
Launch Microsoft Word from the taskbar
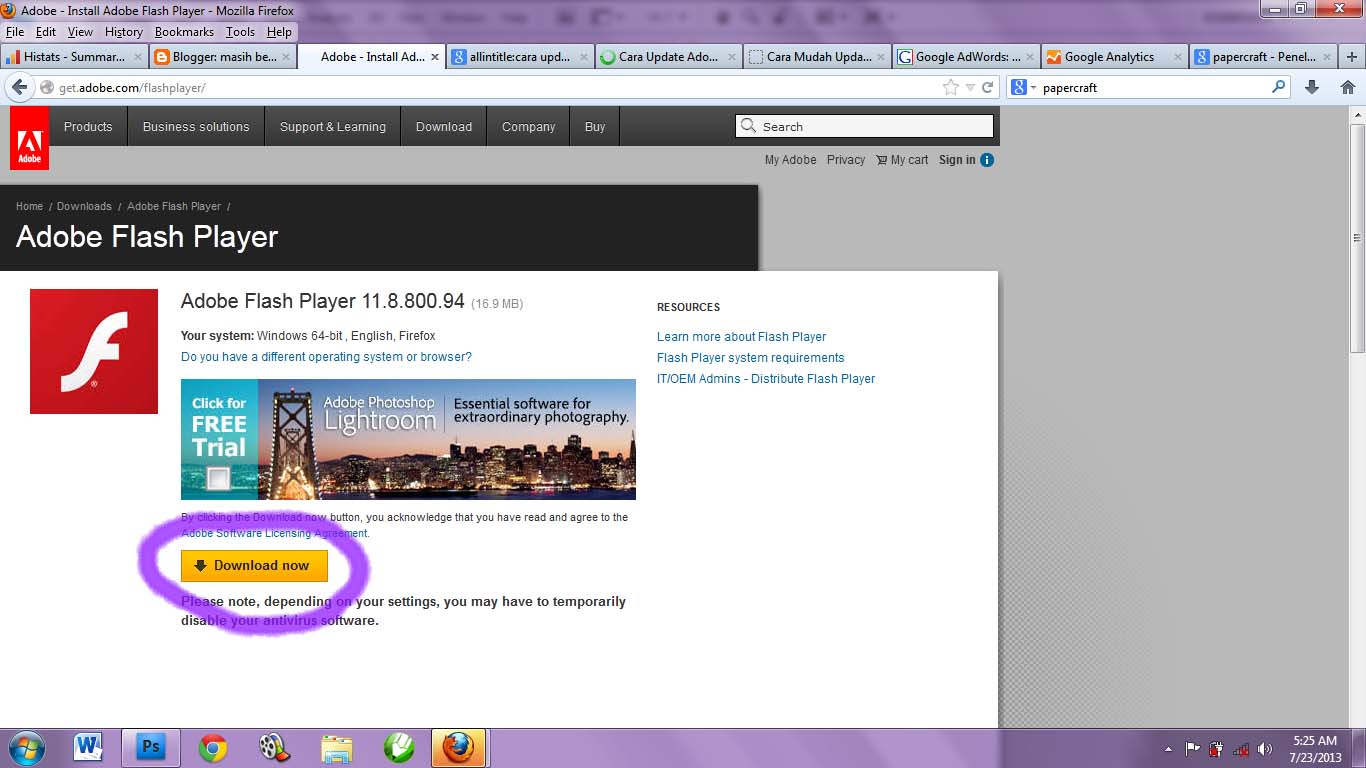tap(88, 747)
